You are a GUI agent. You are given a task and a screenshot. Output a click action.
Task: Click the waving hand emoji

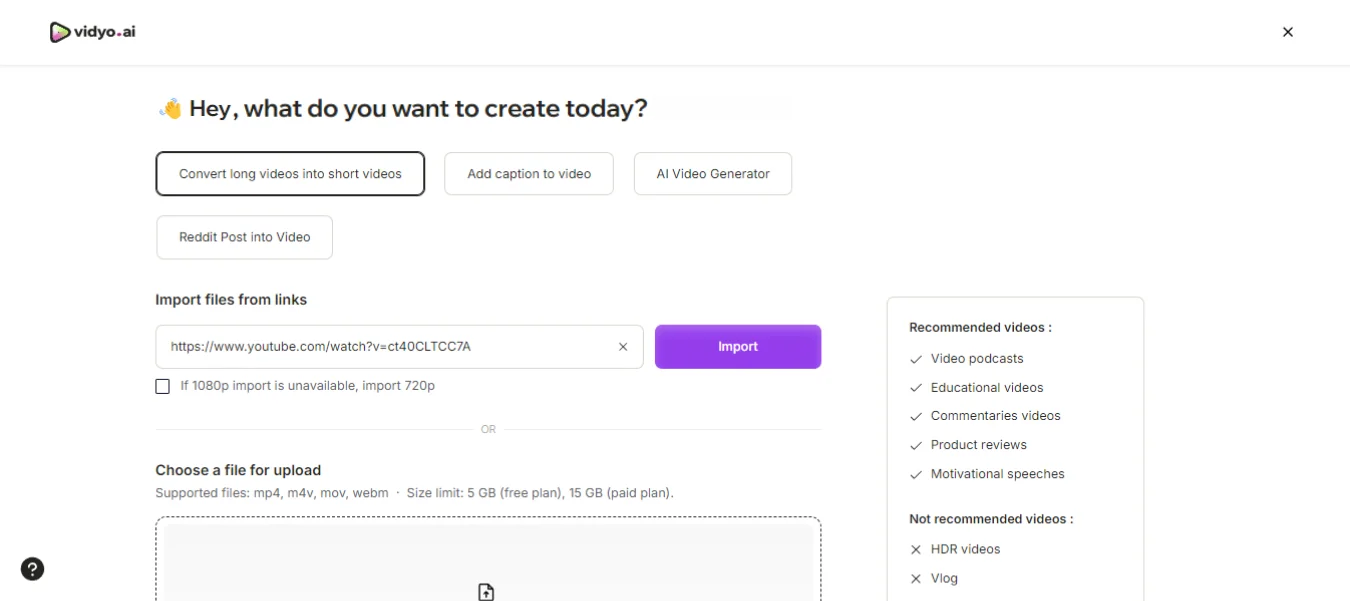[x=169, y=109]
